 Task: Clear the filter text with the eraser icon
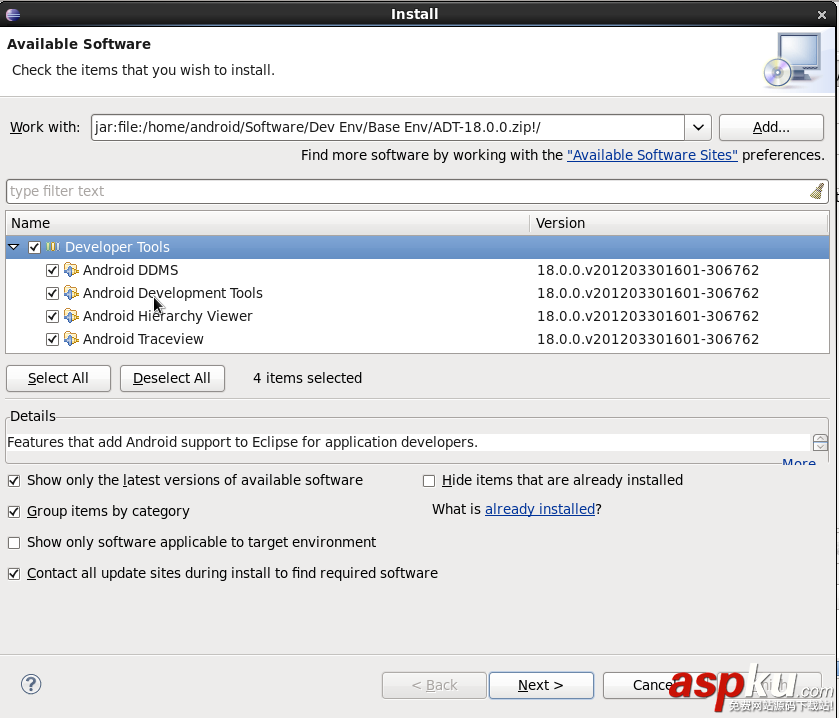pos(817,191)
